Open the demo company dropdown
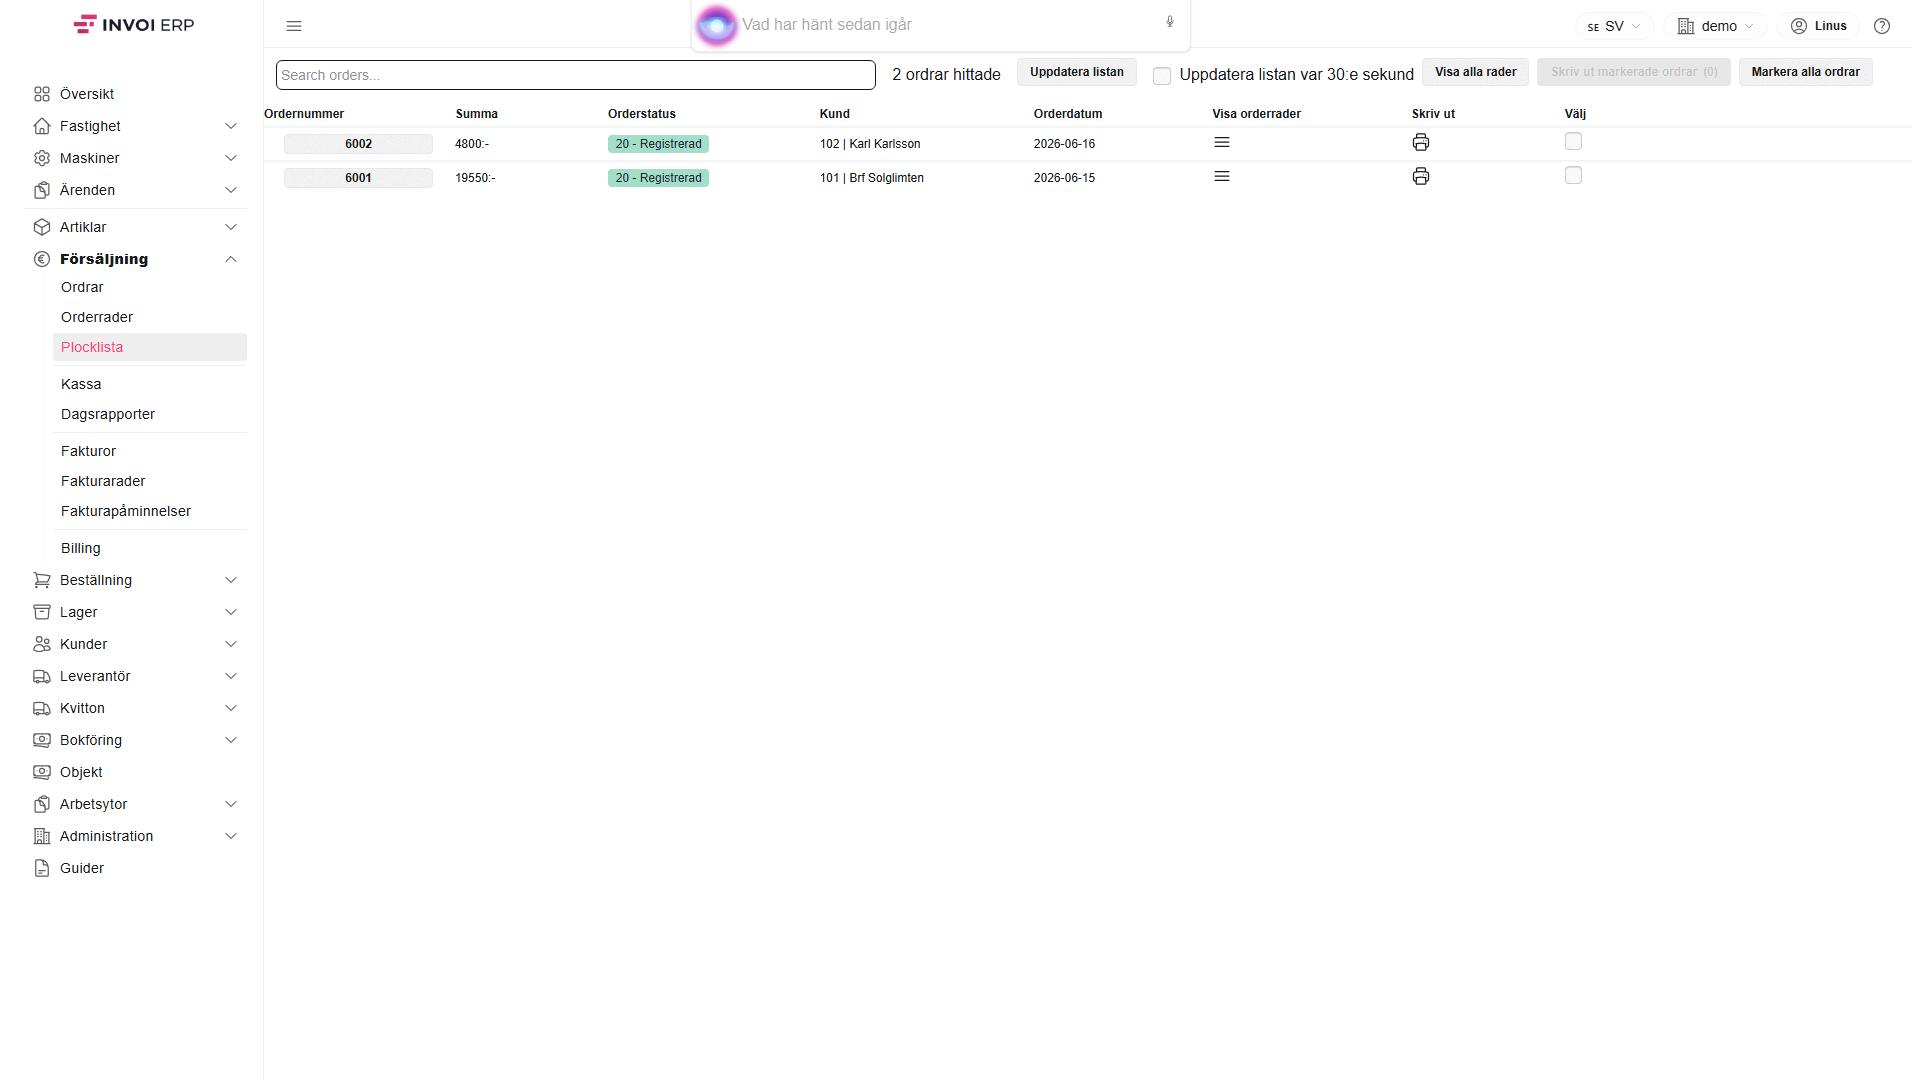 point(1715,26)
